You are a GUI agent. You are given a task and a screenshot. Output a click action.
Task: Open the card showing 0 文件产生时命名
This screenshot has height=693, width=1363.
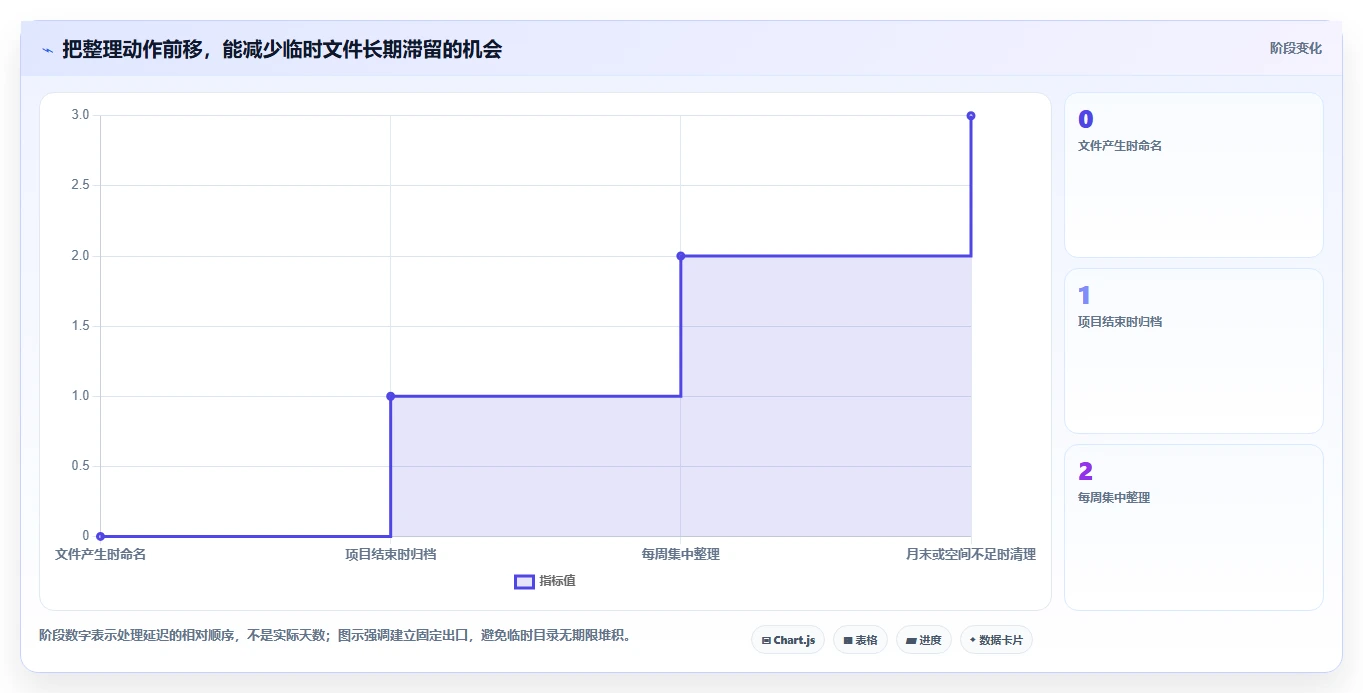tap(1194, 175)
